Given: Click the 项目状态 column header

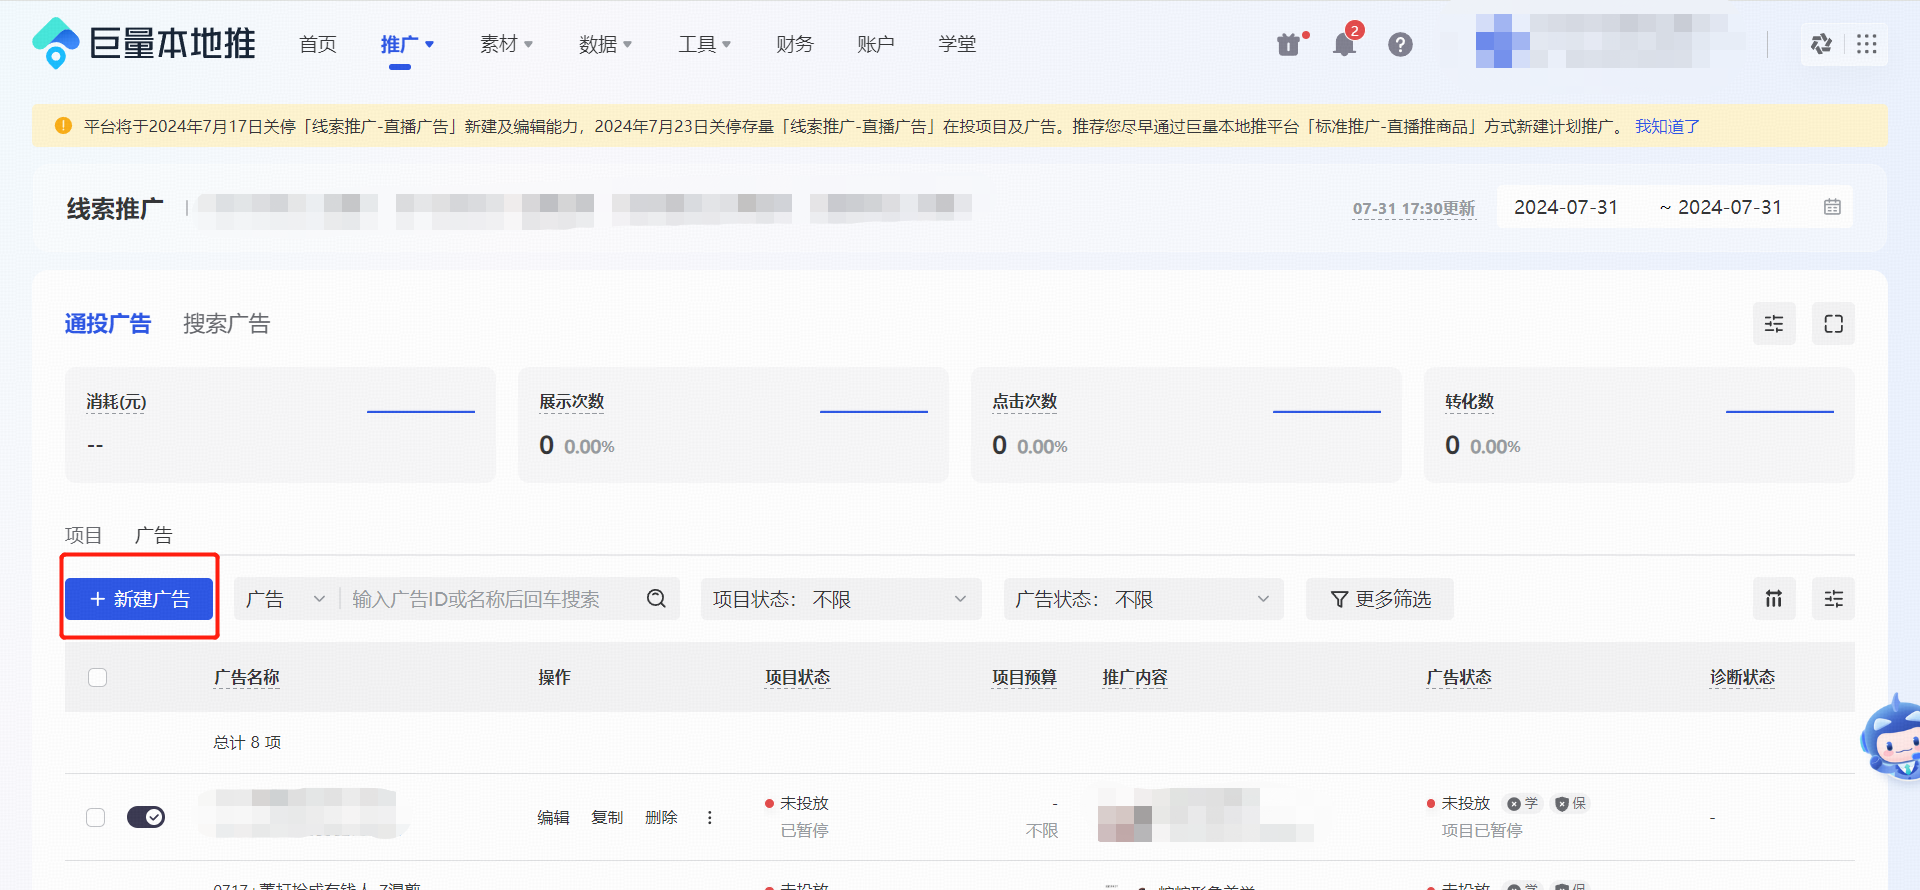Looking at the screenshot, I should [x=798, y=677].
